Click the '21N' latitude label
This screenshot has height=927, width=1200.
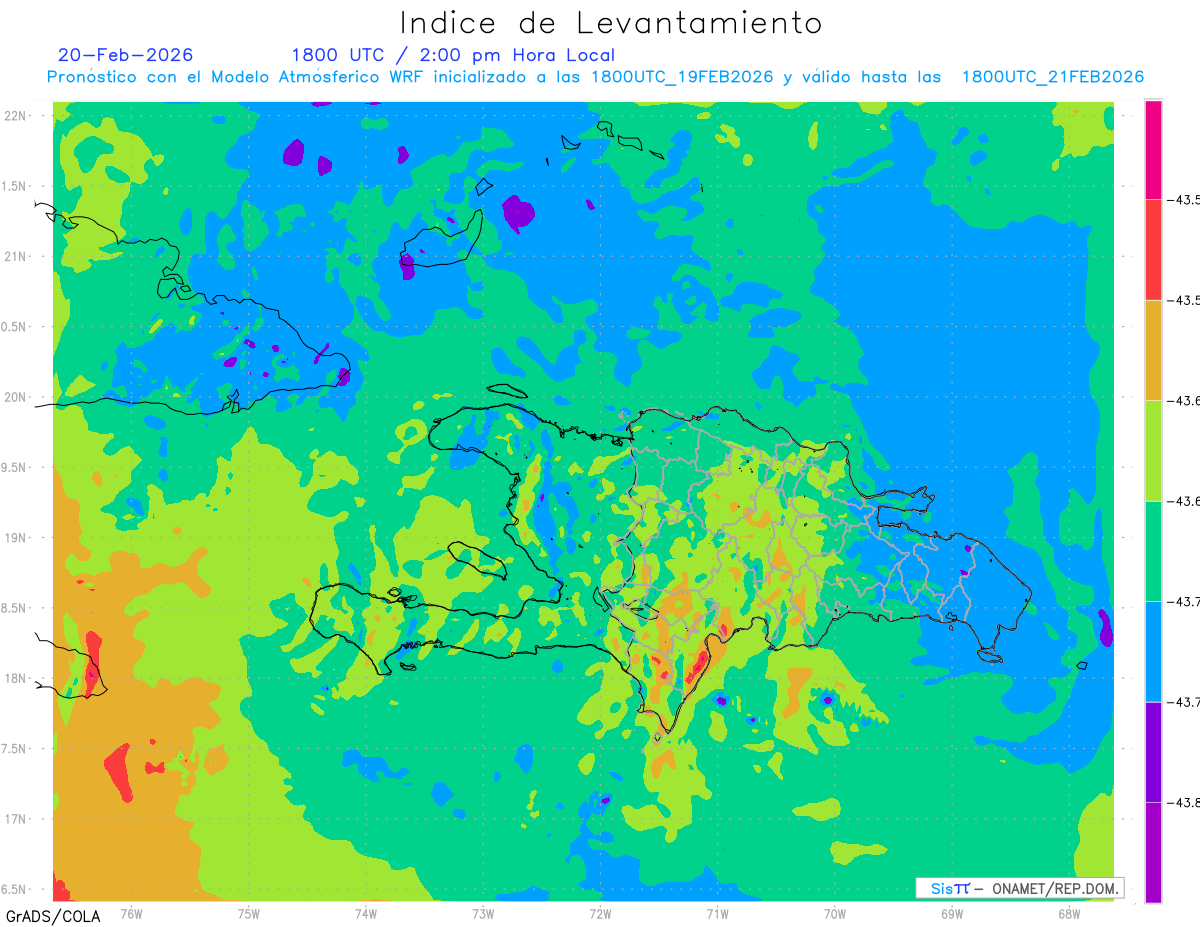pyautogui.click(x=17, y=257)
